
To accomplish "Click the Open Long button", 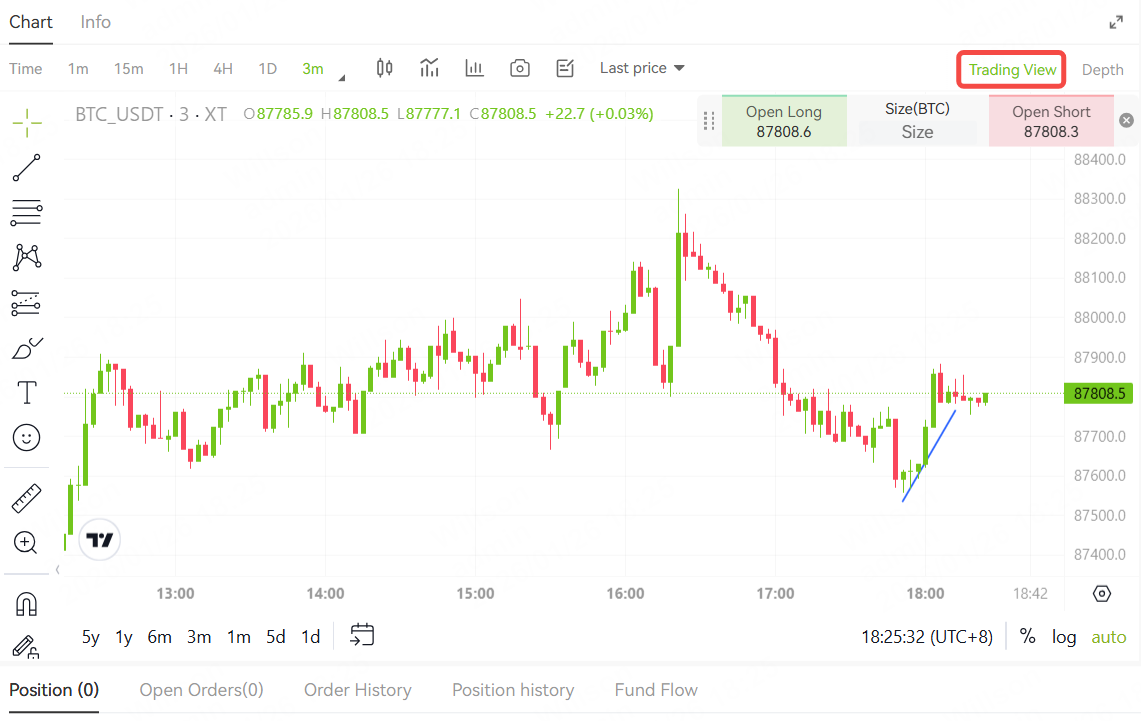I will coord(783,121).
